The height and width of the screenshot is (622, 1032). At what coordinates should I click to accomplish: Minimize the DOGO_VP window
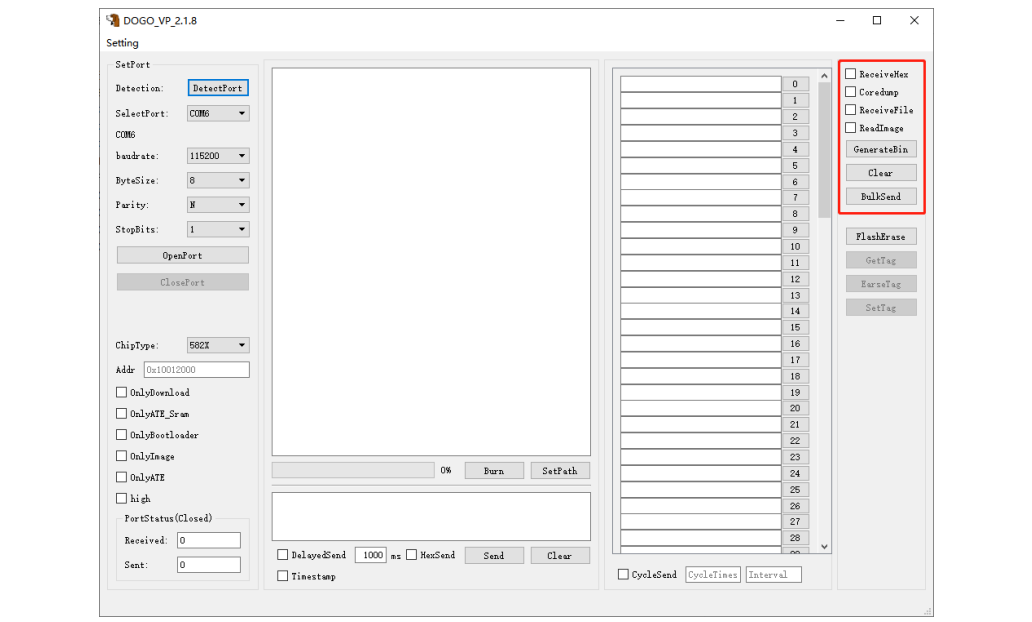tap(840, 20)
